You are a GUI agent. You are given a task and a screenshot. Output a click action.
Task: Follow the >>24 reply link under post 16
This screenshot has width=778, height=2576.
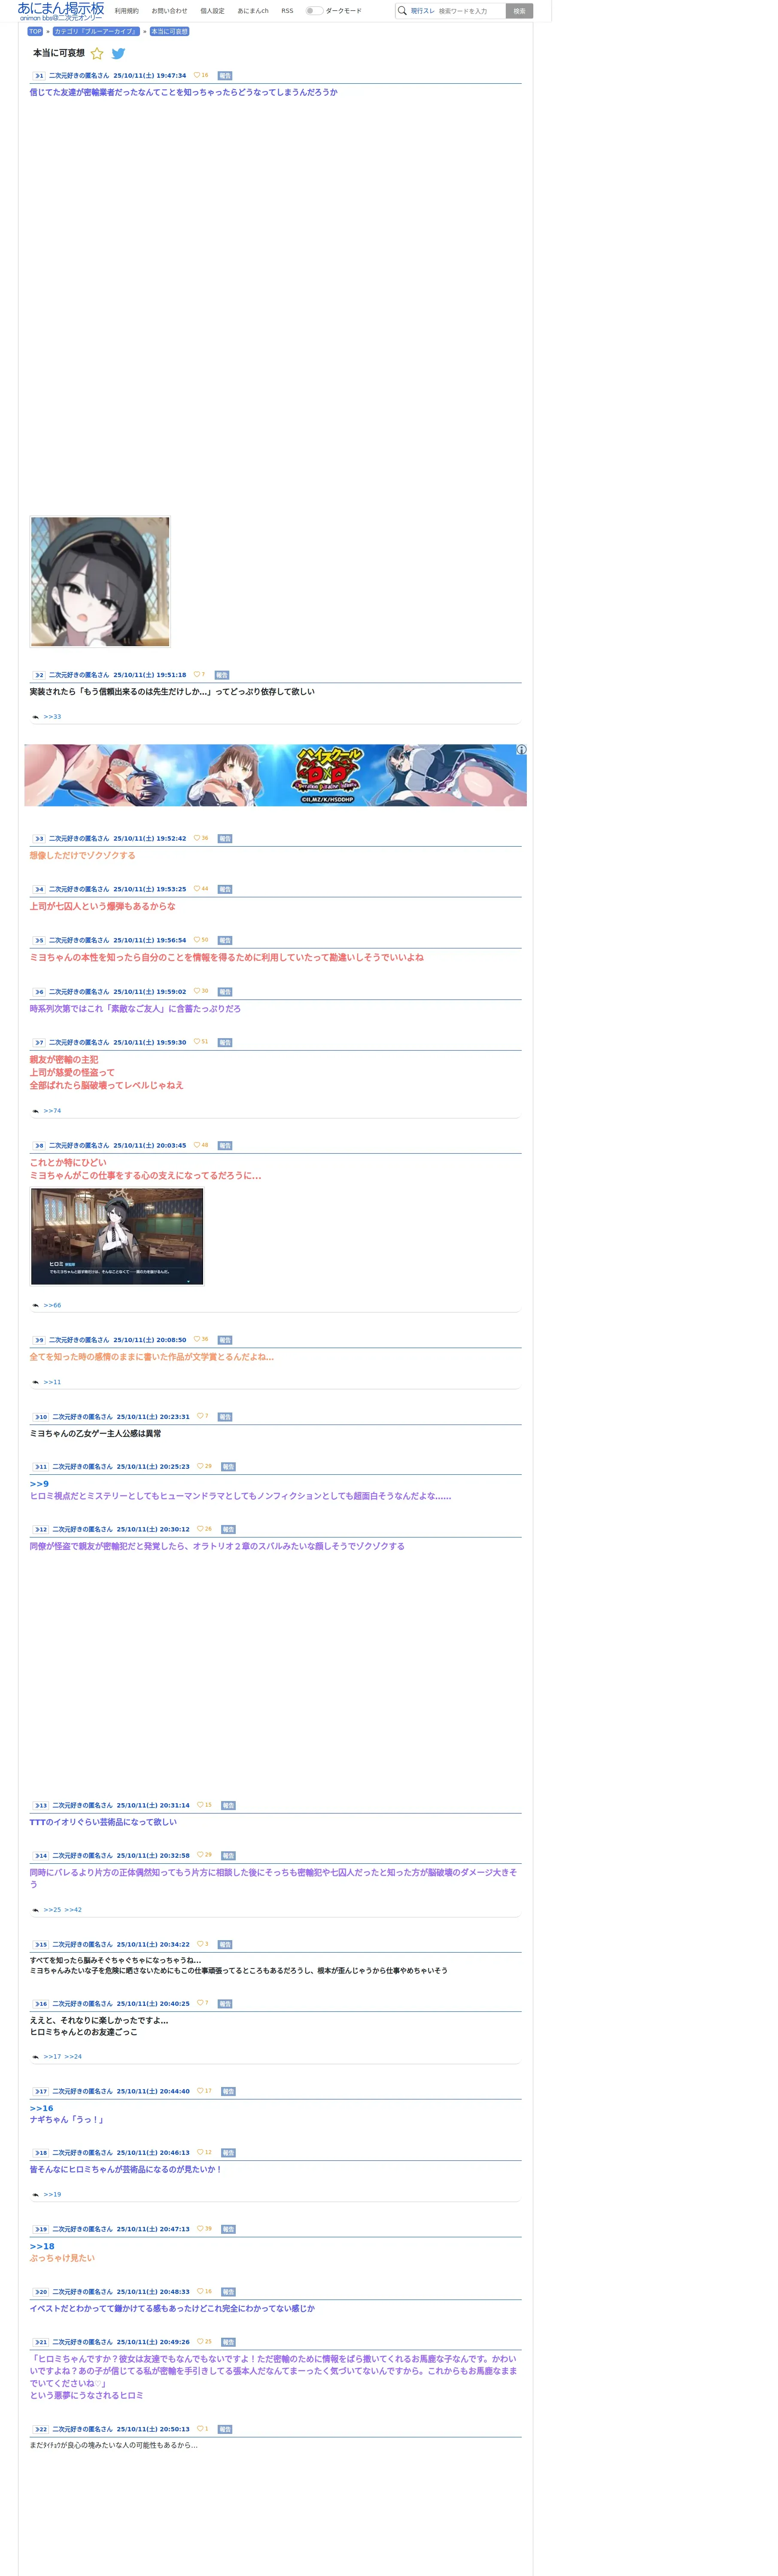(x=73, y=2057)
